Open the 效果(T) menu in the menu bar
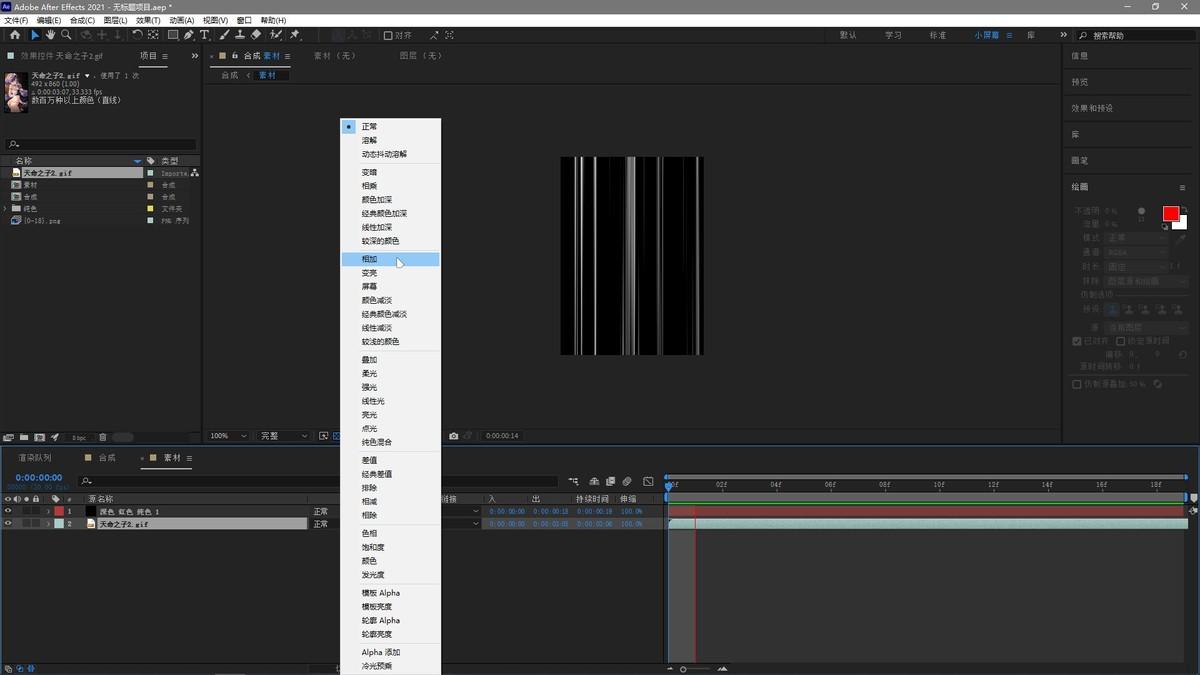 [148, 20]
